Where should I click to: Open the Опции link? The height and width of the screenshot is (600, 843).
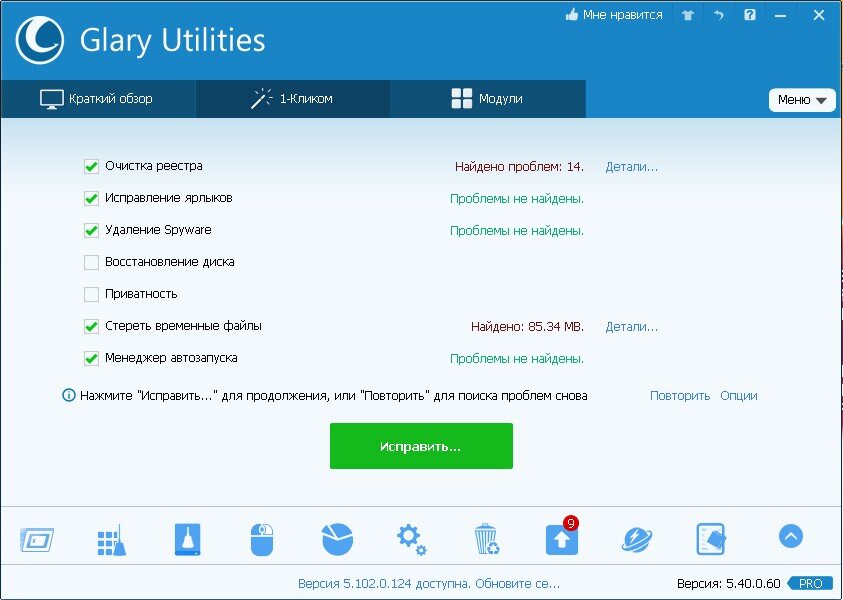pos(739,396)
